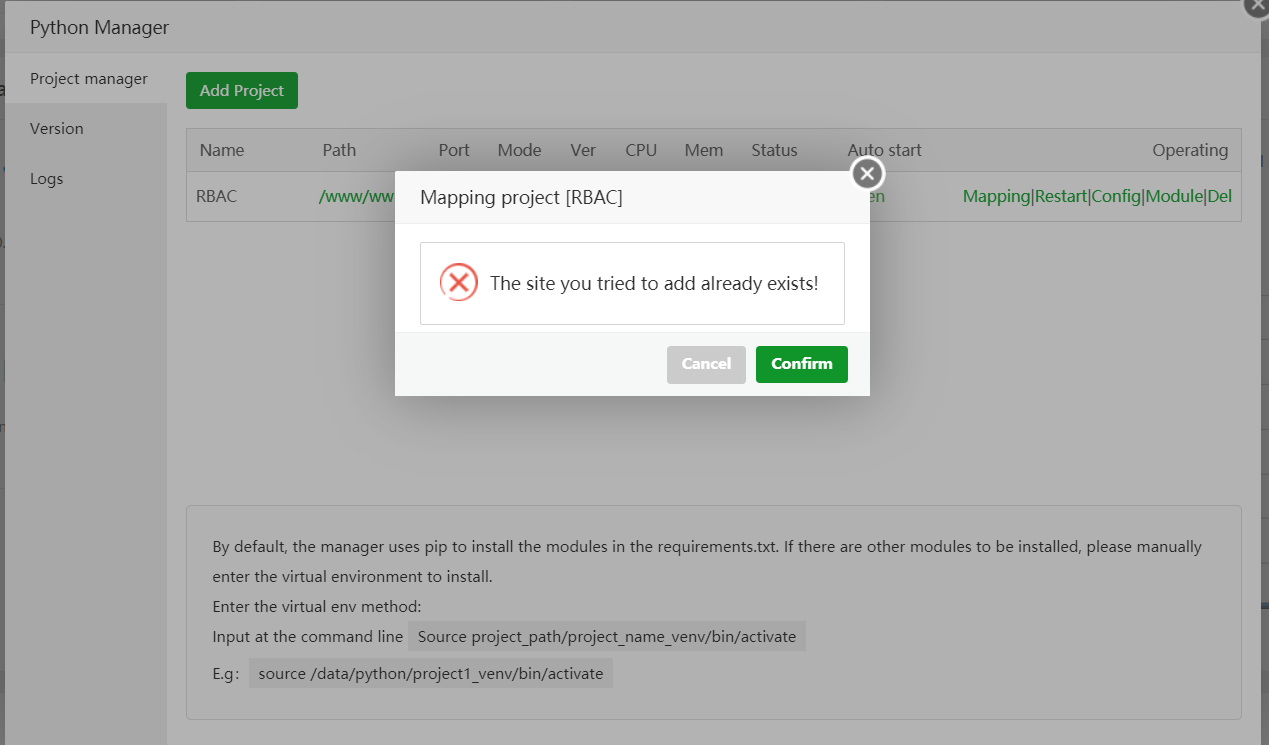Open Config for the RBAC project
Viewport: 1269px width, 745px height.
point(1116,196)
